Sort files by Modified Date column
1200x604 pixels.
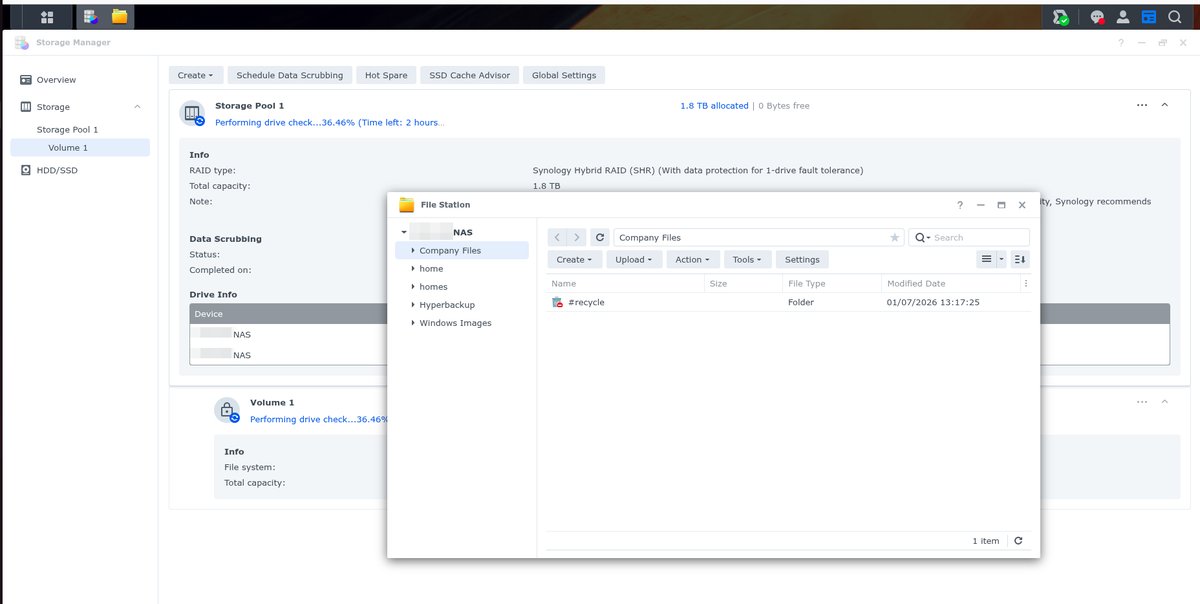tap(950, 284)
